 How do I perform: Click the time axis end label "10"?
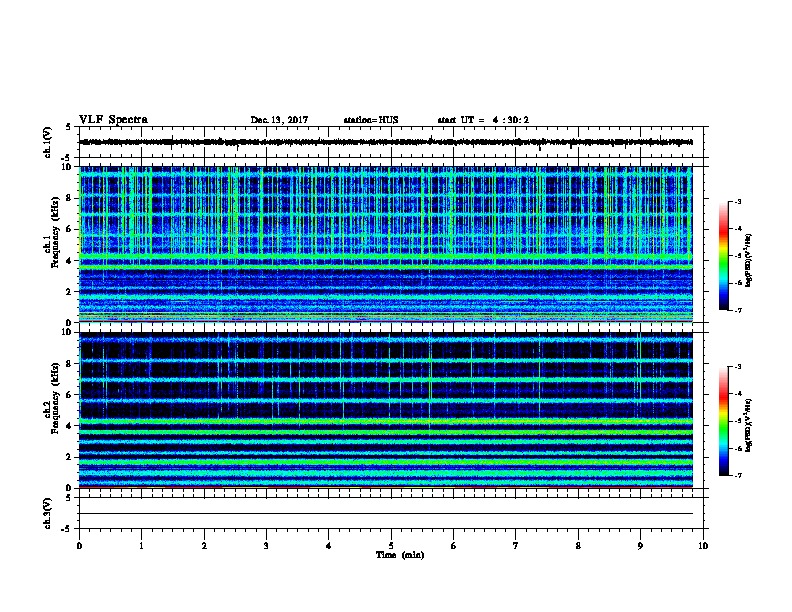(703, 546)
